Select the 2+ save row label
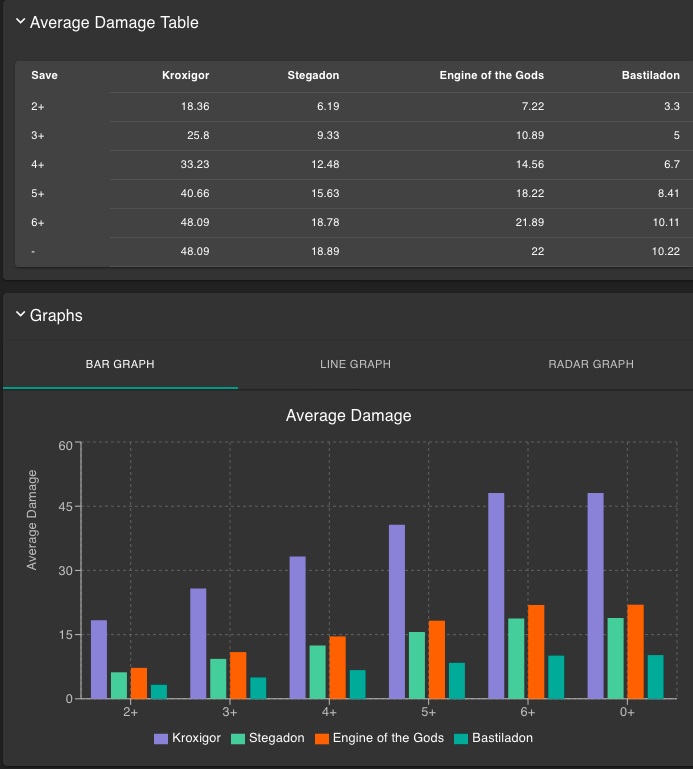The image size is (693, 769). click(x=38, y=106)
